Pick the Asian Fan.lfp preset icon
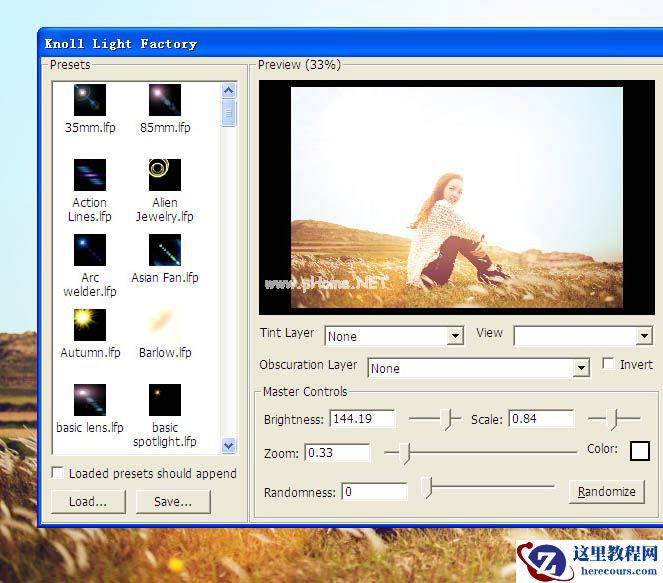The image size is (663, 583). [165, 250]
